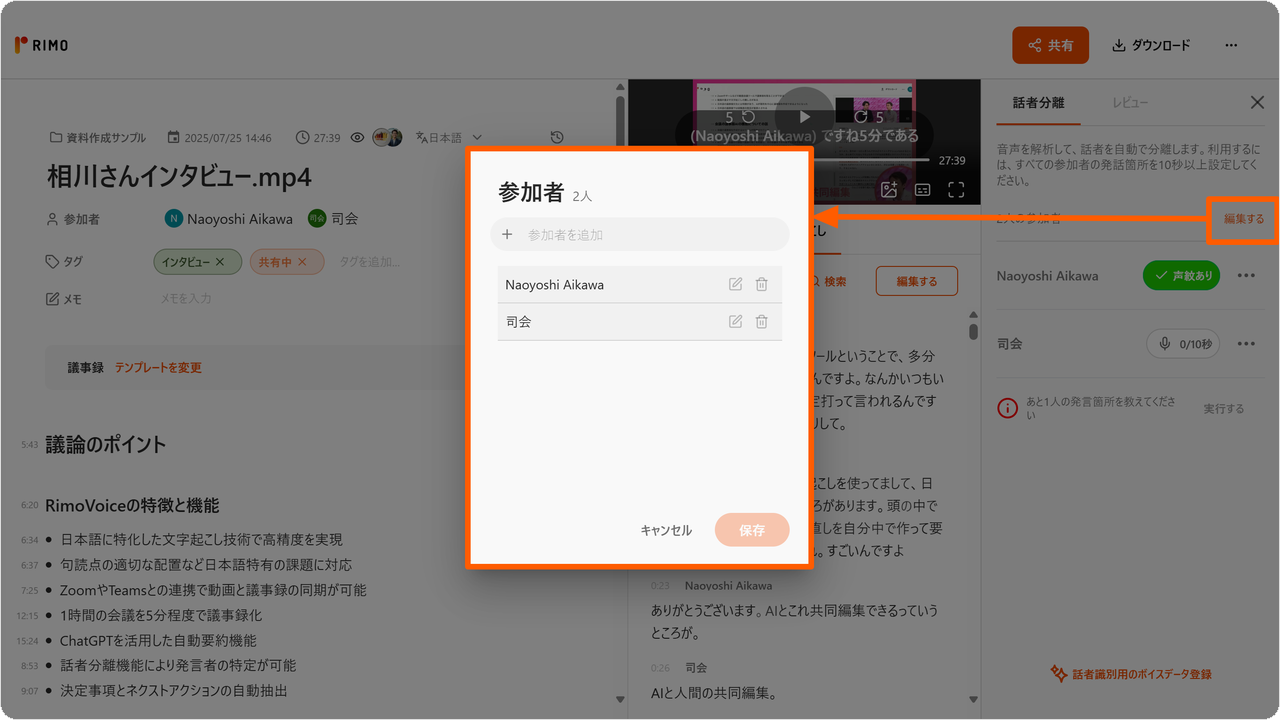Select the 司会 row in the dialog
Image resolution: width=1280 pixels, height=720 pixels.
[640, 322]
